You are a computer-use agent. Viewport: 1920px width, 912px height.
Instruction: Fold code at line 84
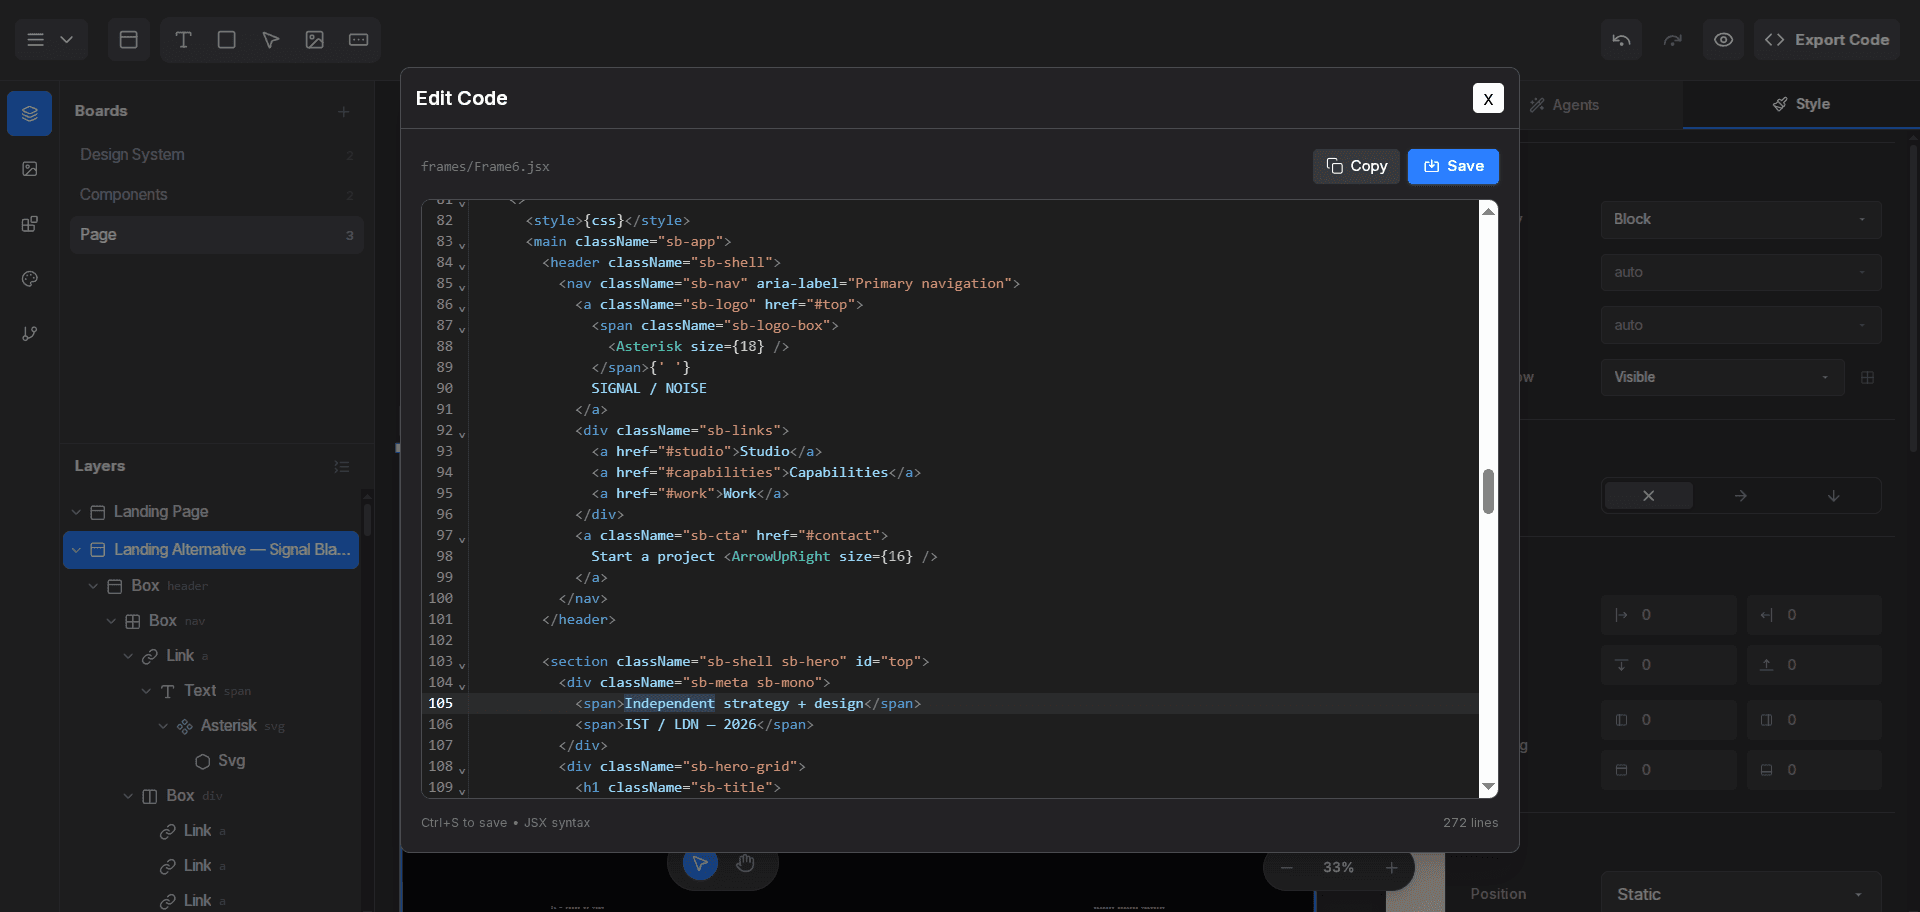coord(462,265)
